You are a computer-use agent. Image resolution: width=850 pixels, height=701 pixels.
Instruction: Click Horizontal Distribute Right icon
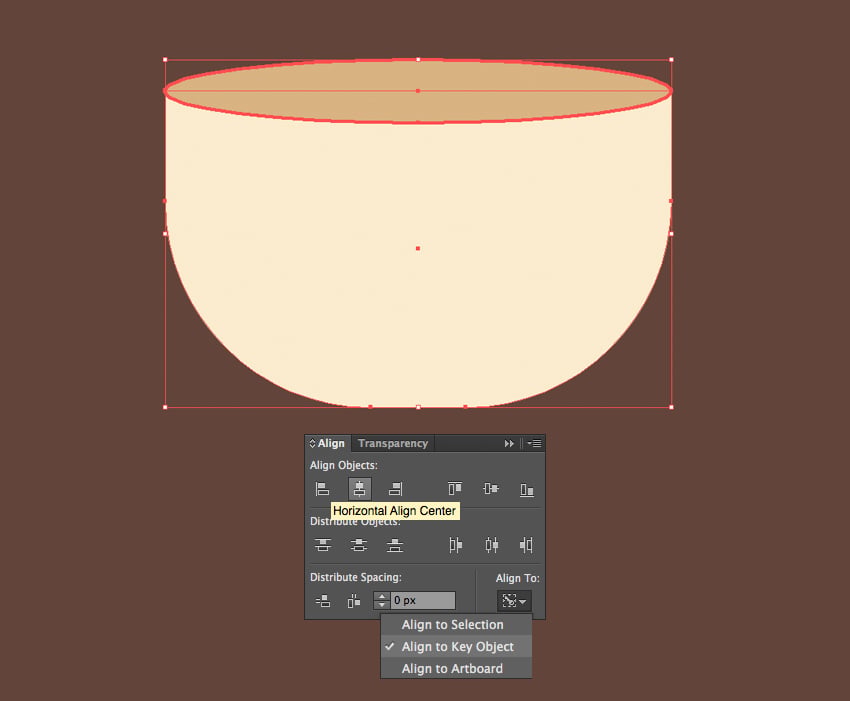pyautogui.click(x=526, y=544)
